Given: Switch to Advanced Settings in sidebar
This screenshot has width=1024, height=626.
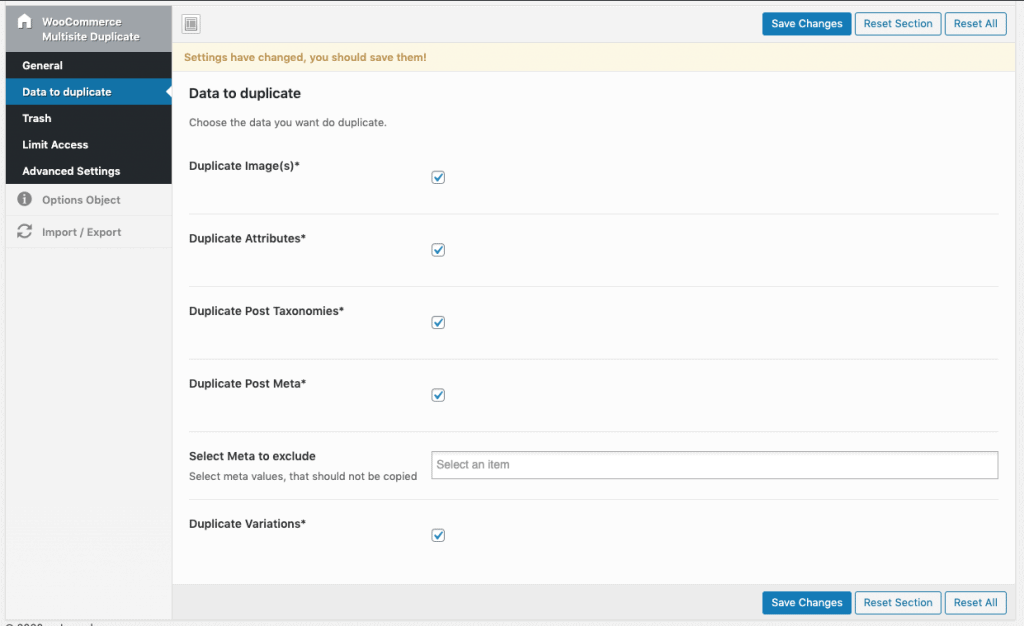Looking at the screenshot, I should pos(71,171).
